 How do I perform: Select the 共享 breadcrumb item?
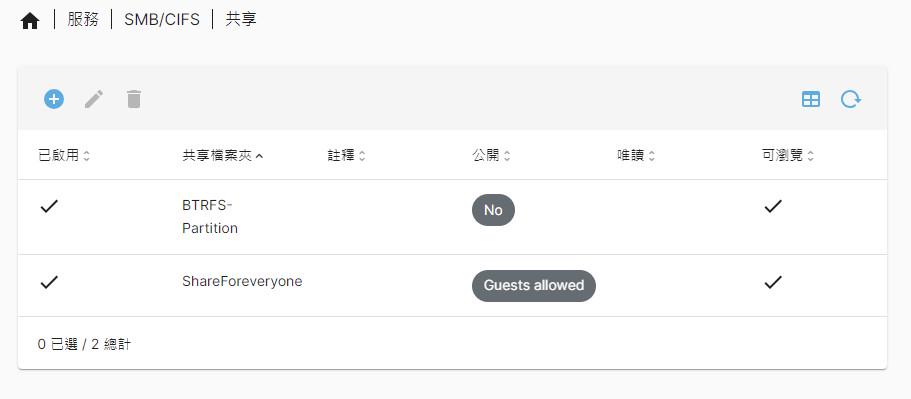241,20
